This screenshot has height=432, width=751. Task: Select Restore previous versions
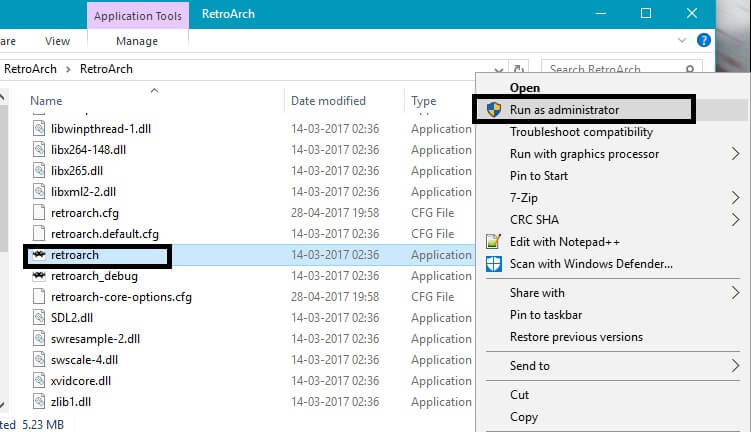(576, 337)
